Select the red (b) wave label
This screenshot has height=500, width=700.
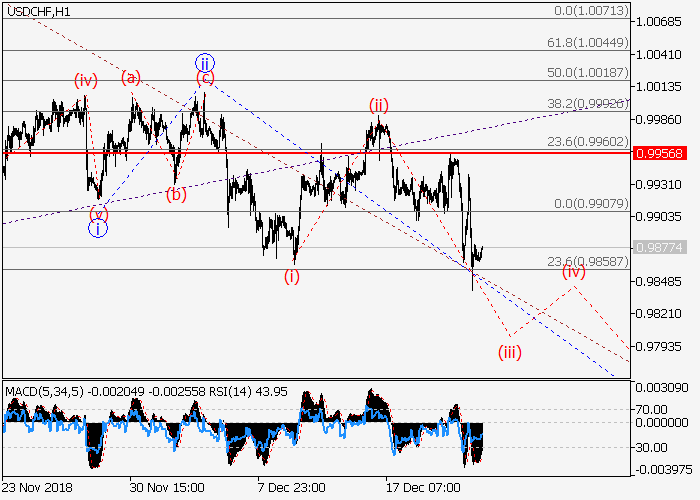pos(176,195)
